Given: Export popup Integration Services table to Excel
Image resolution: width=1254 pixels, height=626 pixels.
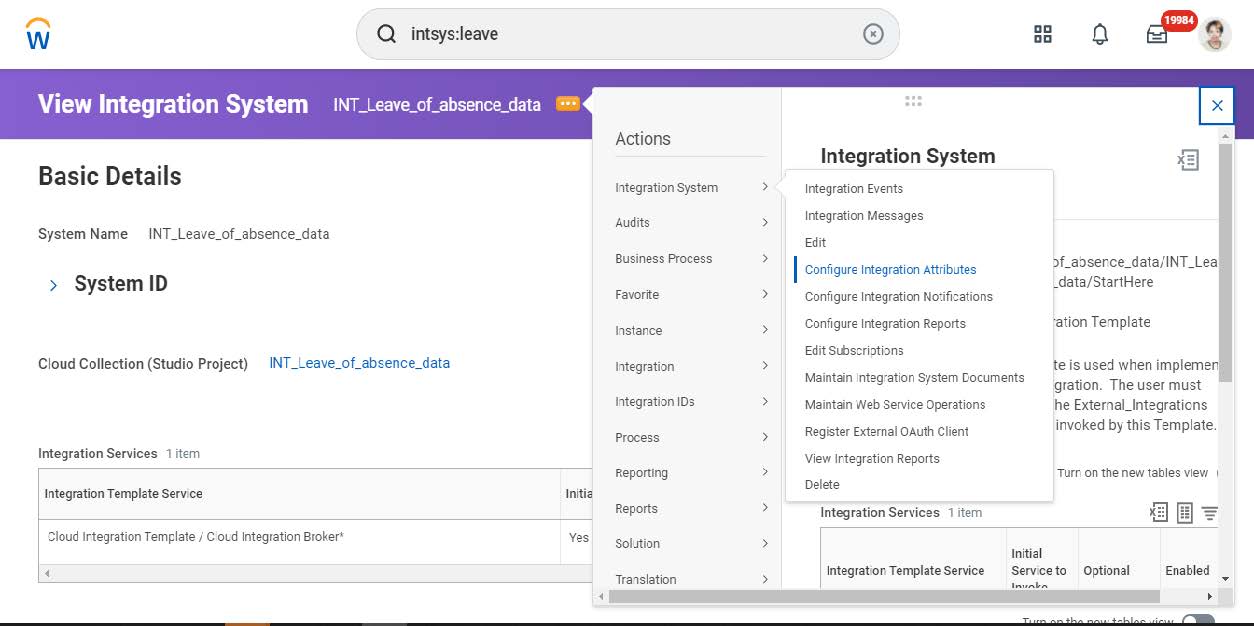Looking at the screenshot, I should point(1159,513).
